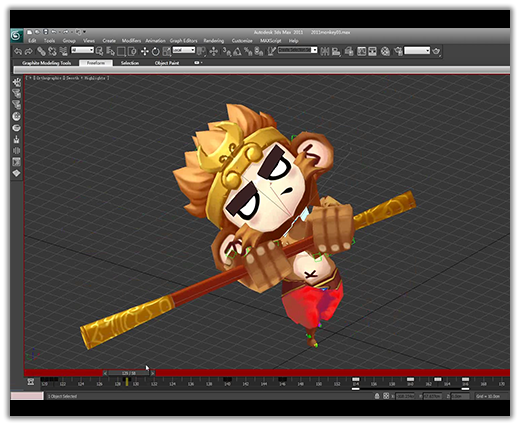520x426 pixels.
Task: Select the Bind to Space Warp tool
Action: coord(63,51)
